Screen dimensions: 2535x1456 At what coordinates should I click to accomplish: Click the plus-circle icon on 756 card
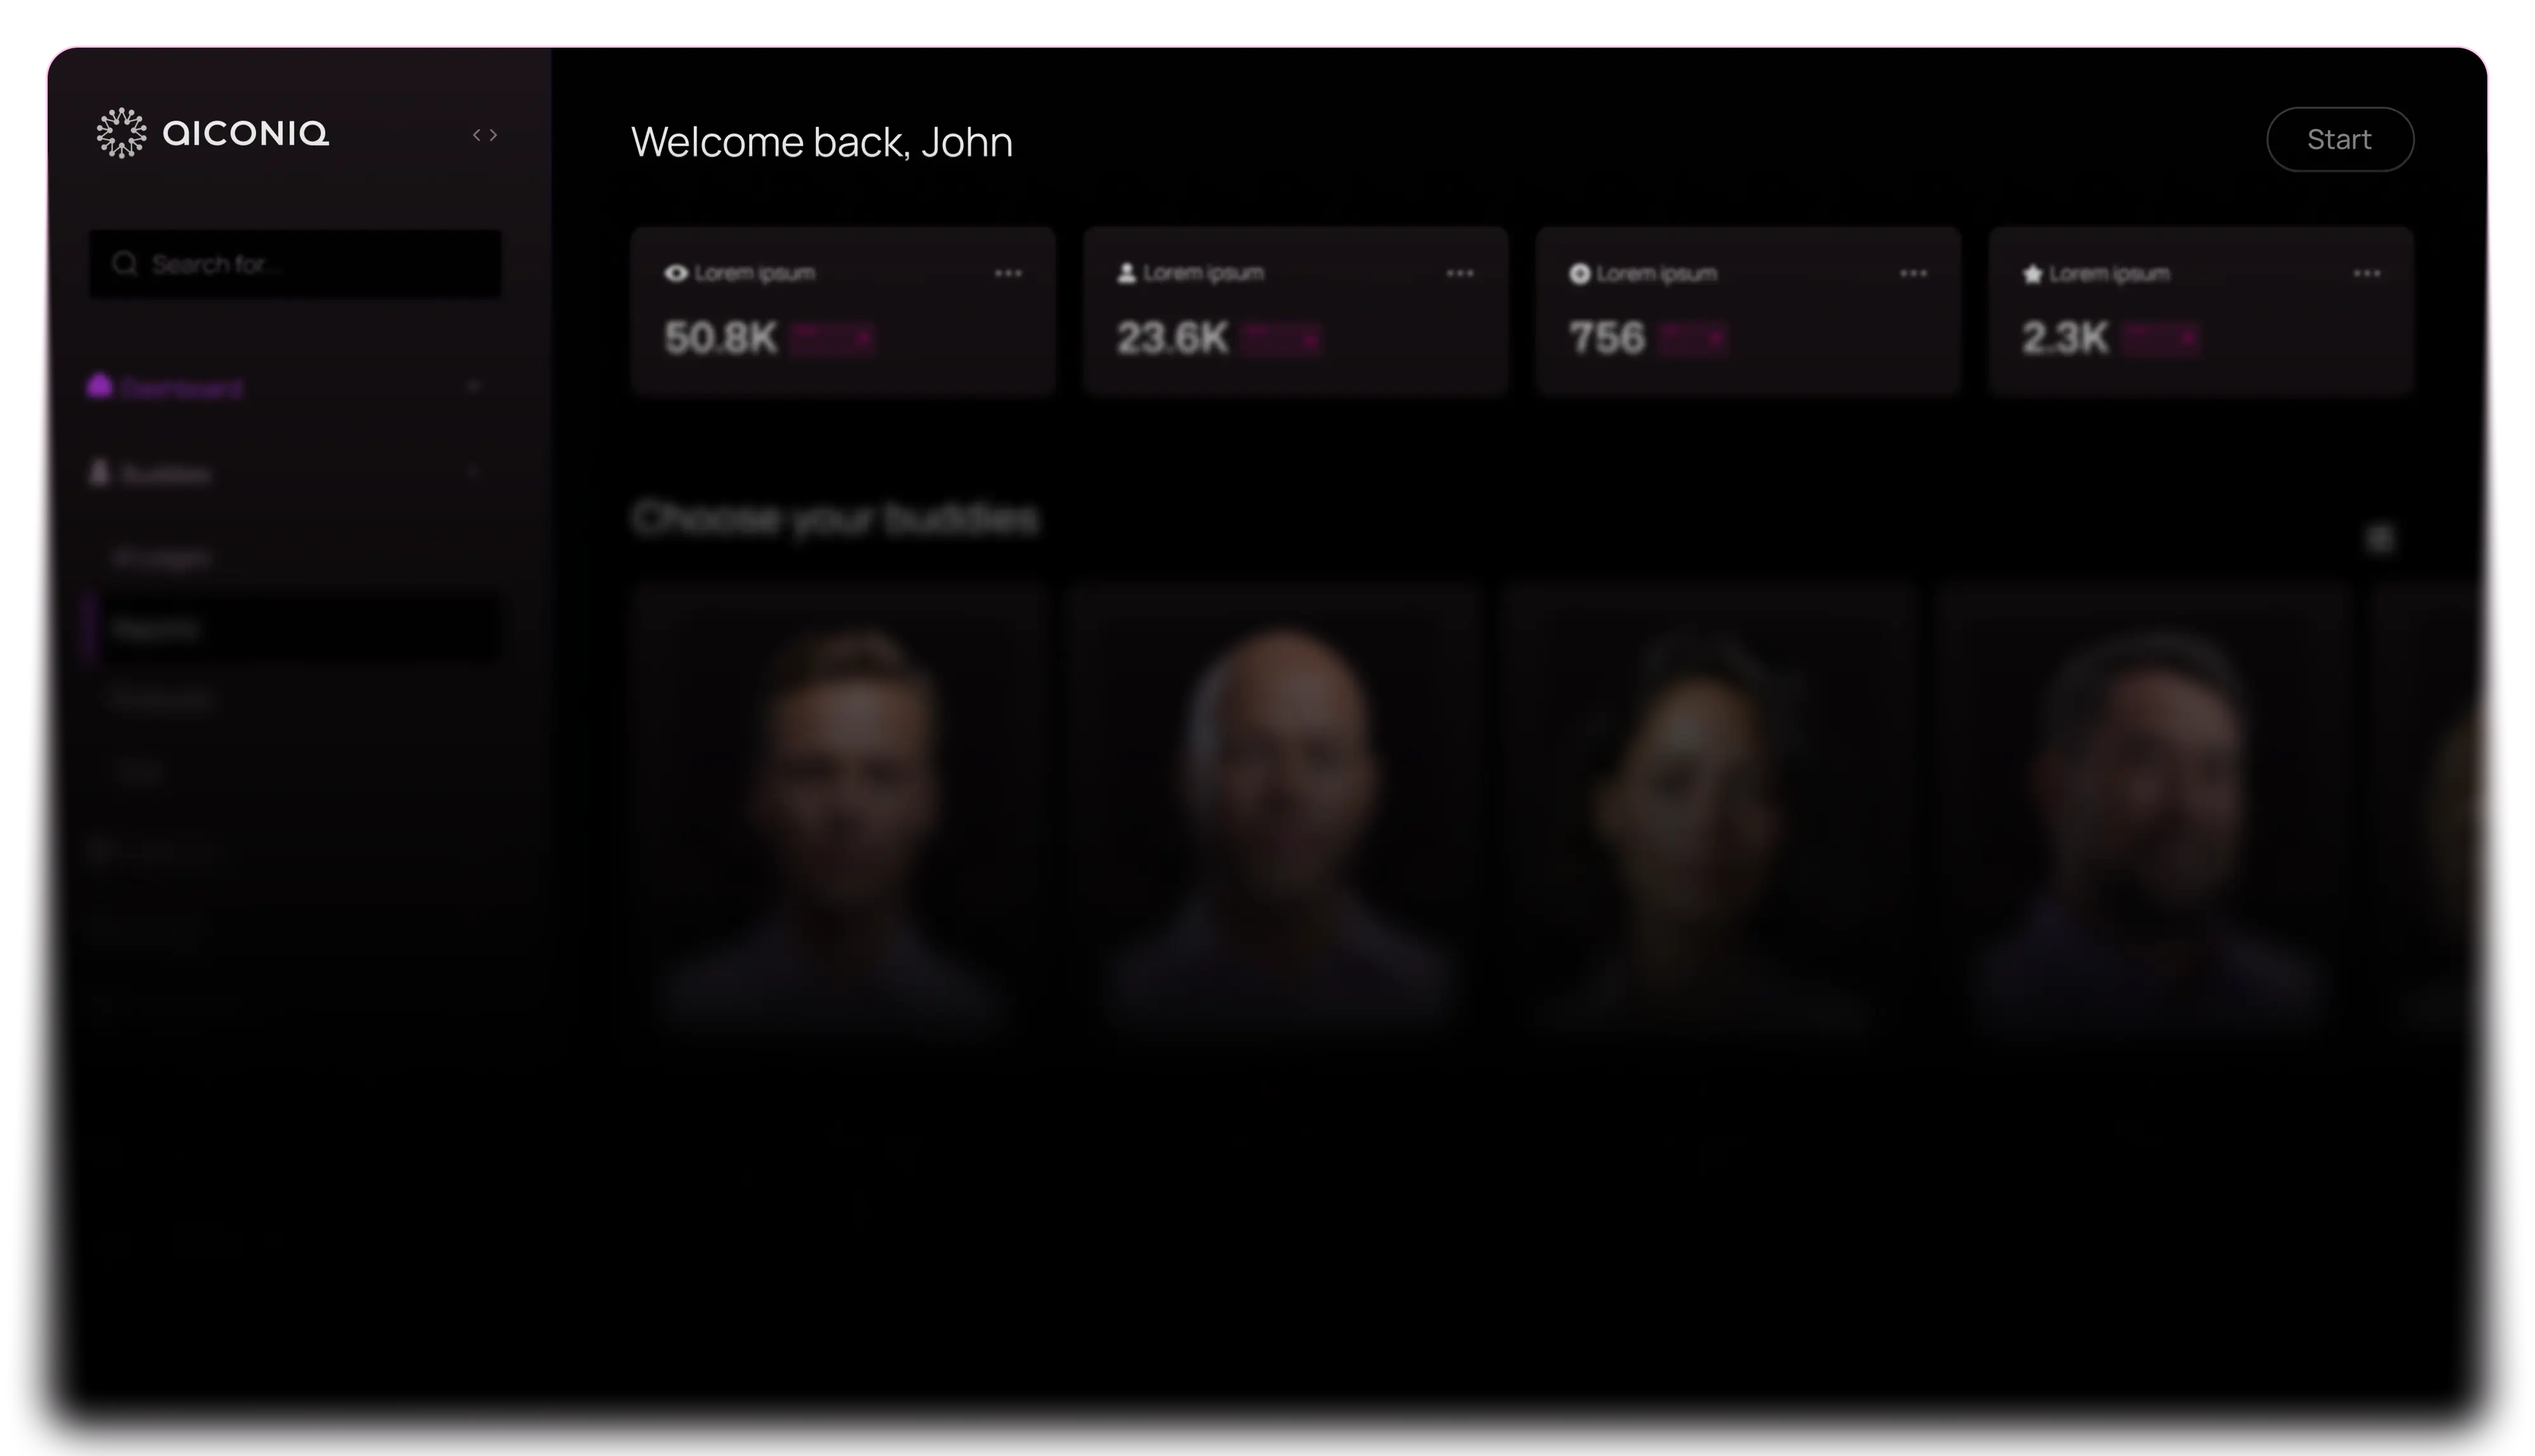(1580, 273)
